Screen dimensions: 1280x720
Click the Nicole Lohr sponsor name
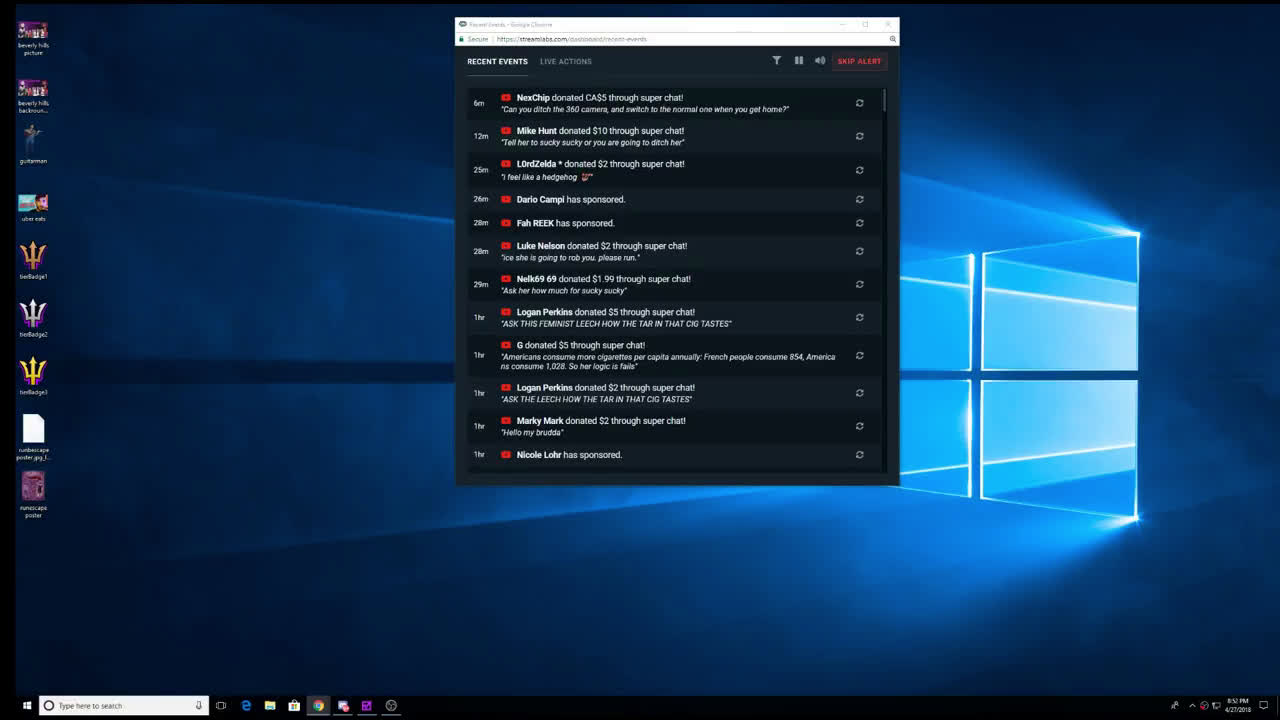click(539, 455)
